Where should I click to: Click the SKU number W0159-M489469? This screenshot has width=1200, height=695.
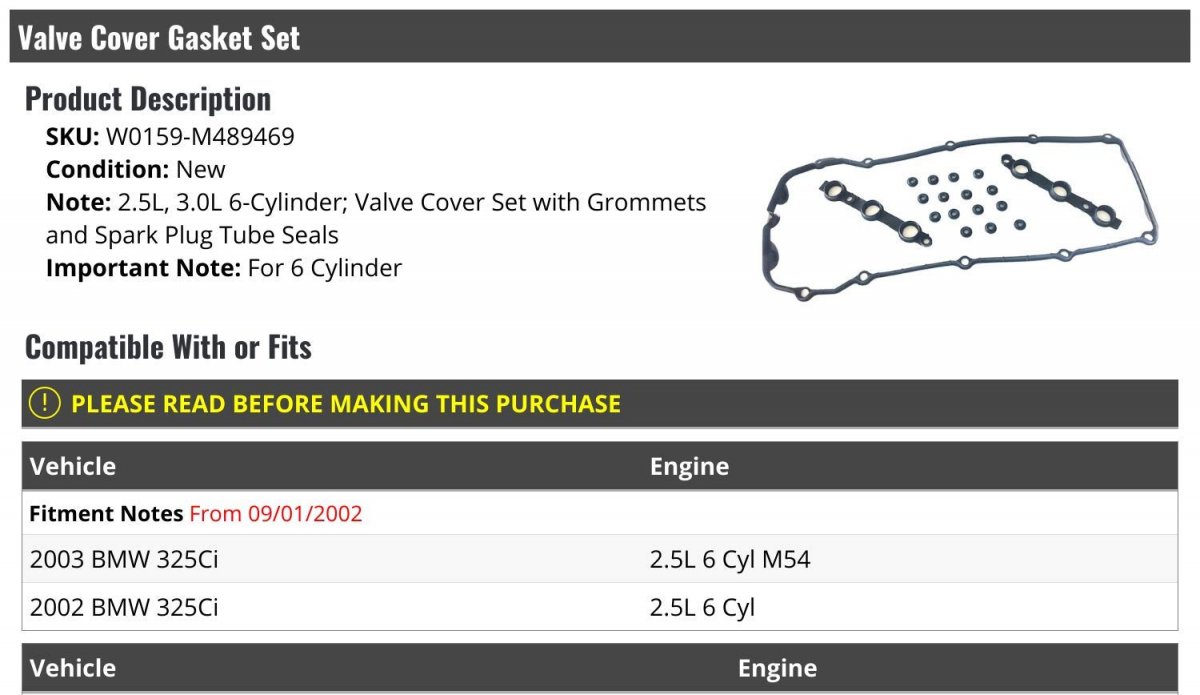(200, 137)
